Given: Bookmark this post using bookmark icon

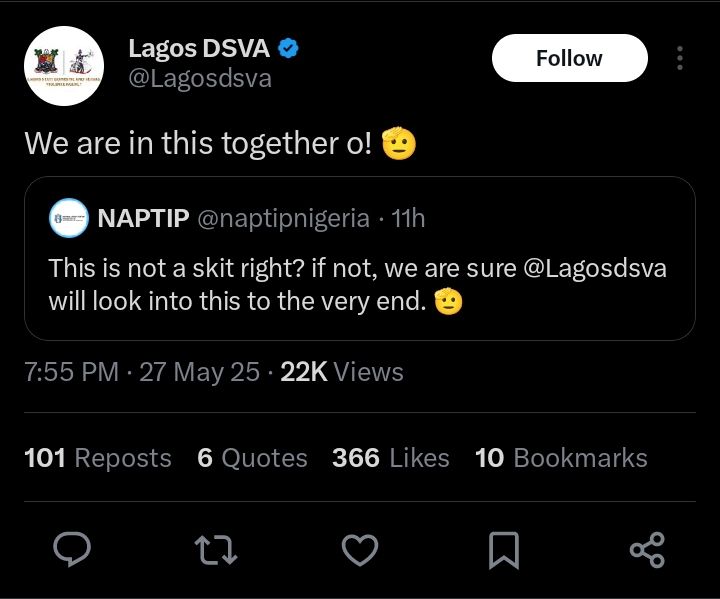Looking at the screenshot, I should tap(504, 550).
